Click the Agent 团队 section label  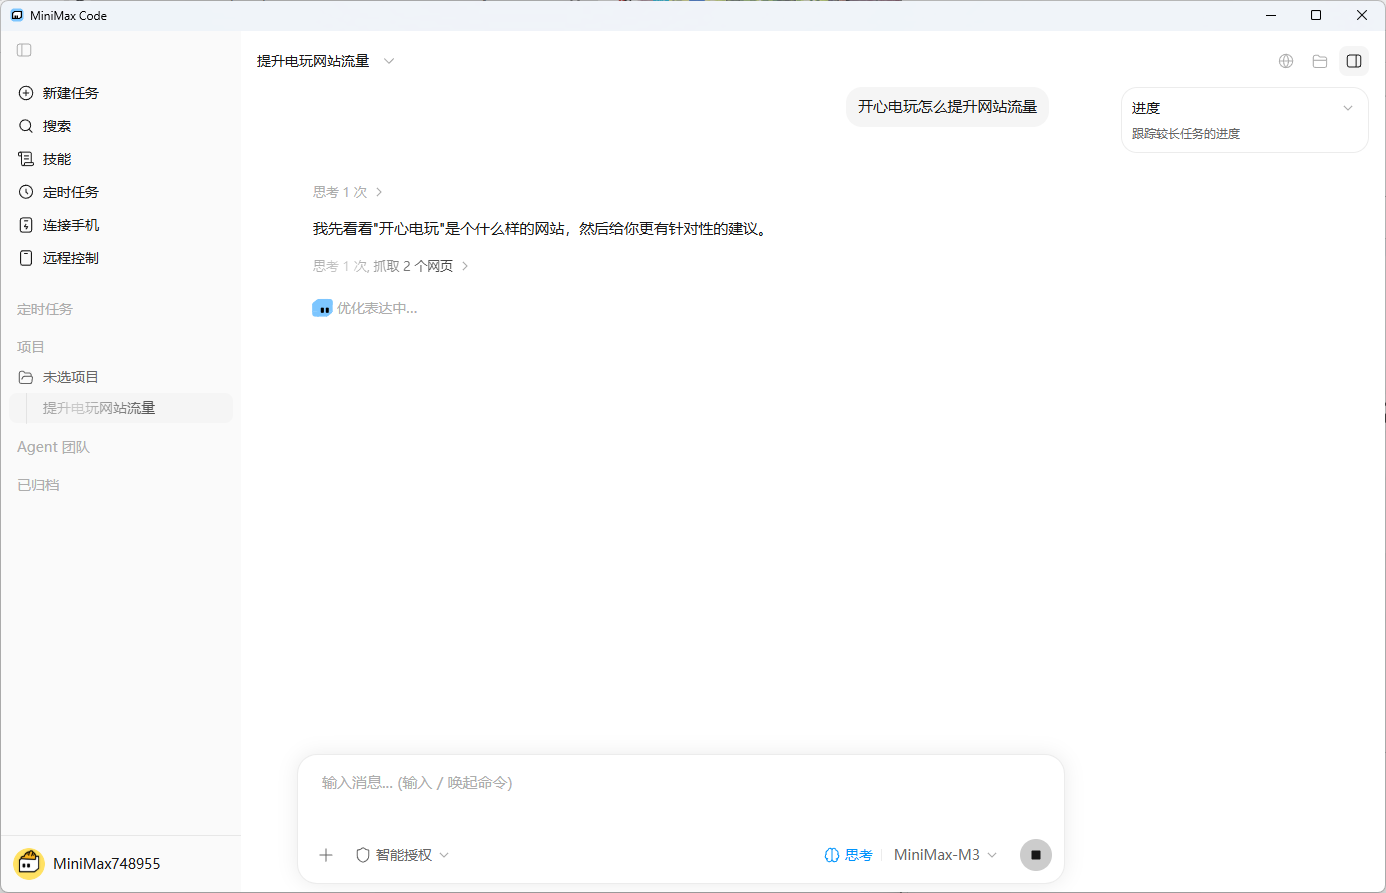(53, 447)
